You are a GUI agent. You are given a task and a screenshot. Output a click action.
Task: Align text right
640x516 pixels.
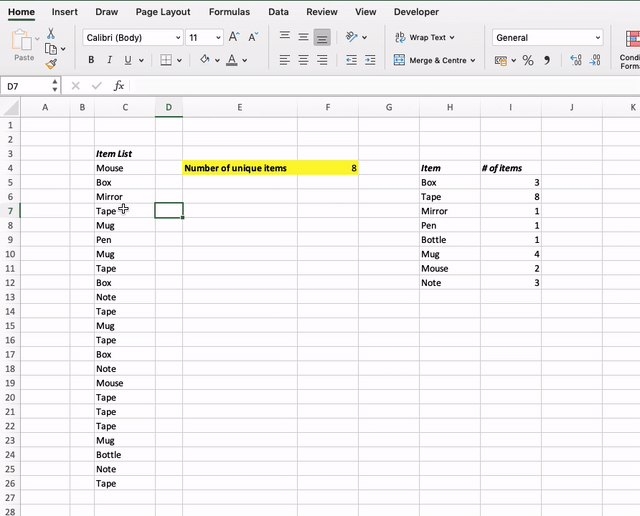point(322,60)
